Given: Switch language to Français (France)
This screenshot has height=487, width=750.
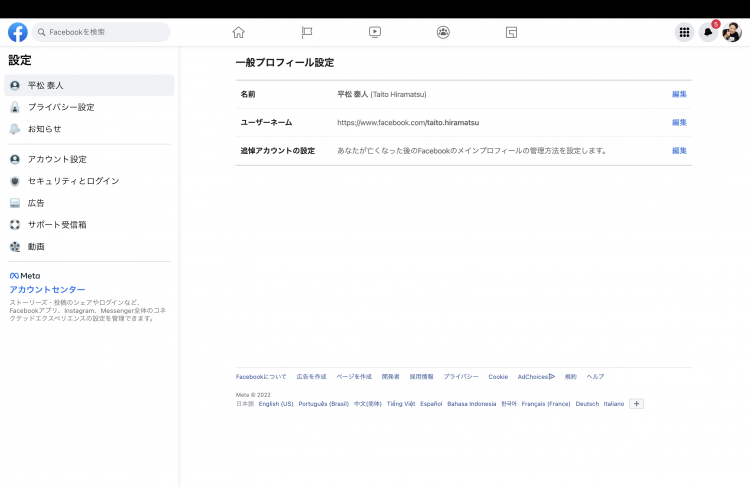Looking at the screenshot, I should pos(546,404).
